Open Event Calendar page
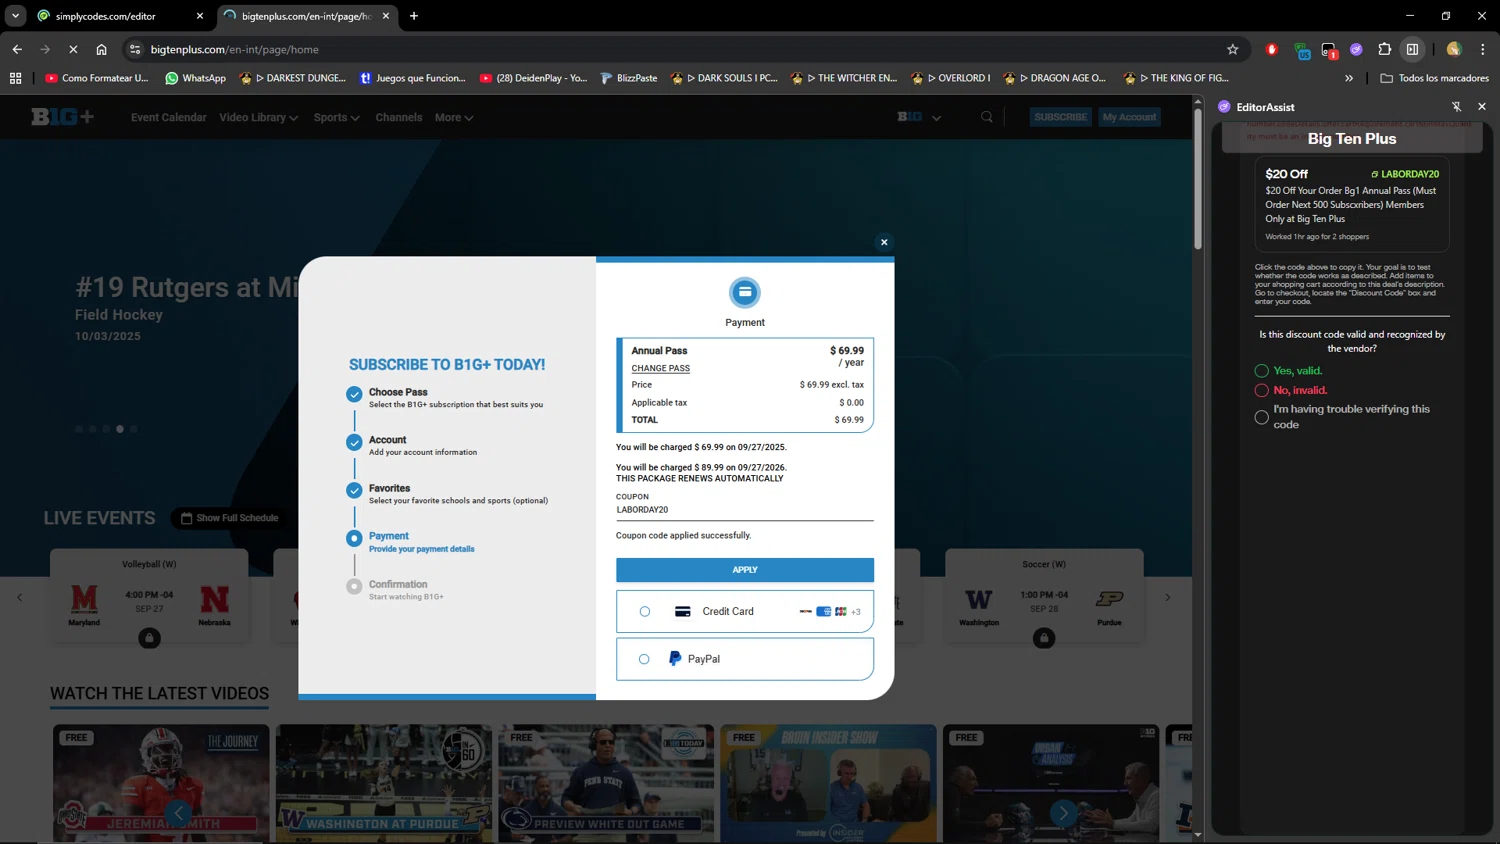The width and height of the screenshot is (1500, 844). (x=168, y=117)
